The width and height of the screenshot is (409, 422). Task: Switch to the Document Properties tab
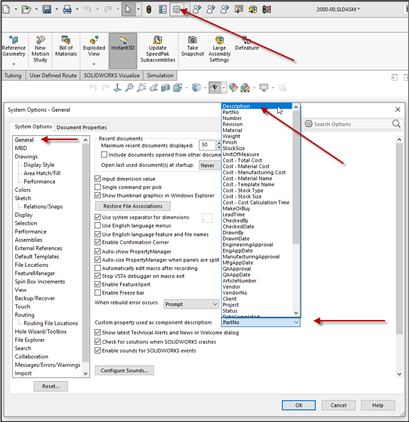(x=82, y=127)
